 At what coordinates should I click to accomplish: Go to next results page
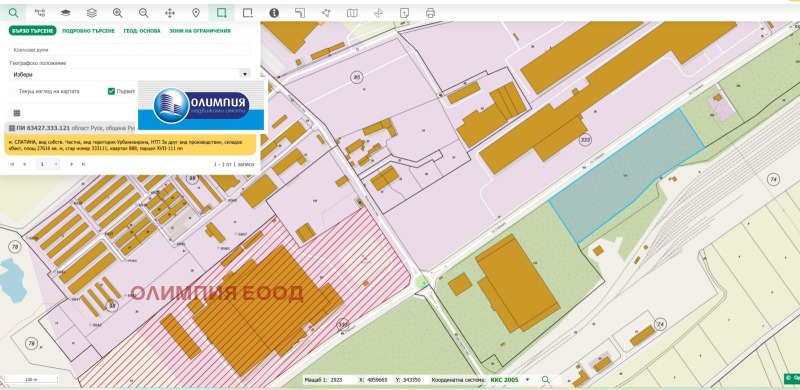71,164
